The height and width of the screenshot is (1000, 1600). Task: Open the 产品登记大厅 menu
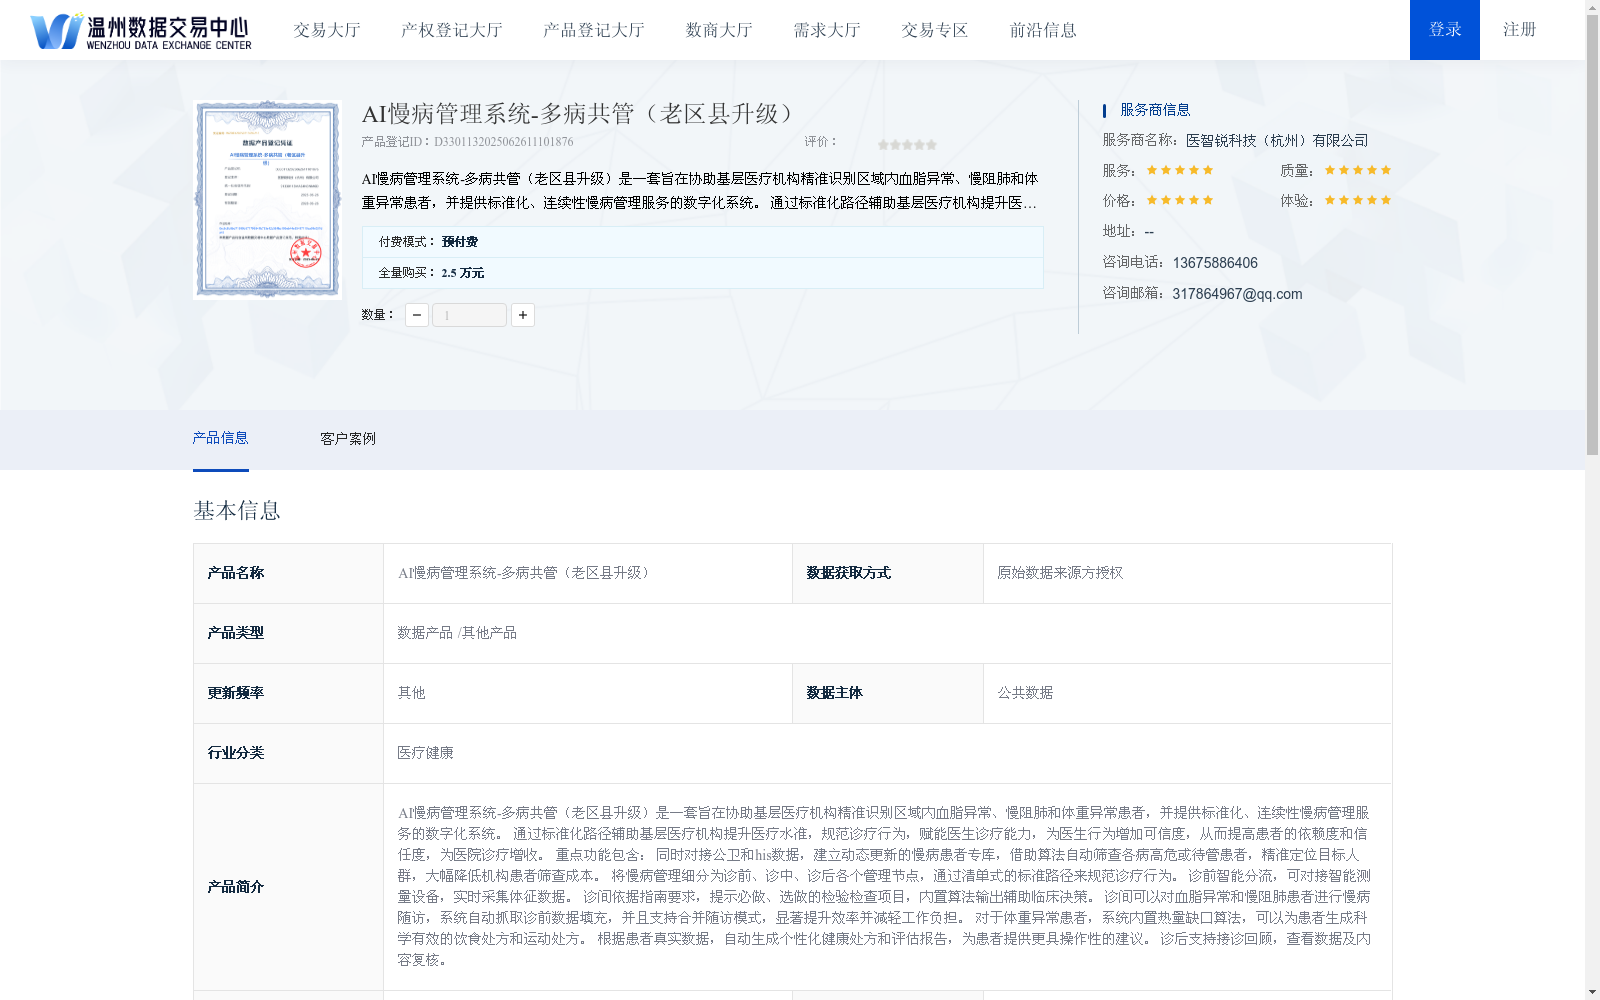point(593,30)
